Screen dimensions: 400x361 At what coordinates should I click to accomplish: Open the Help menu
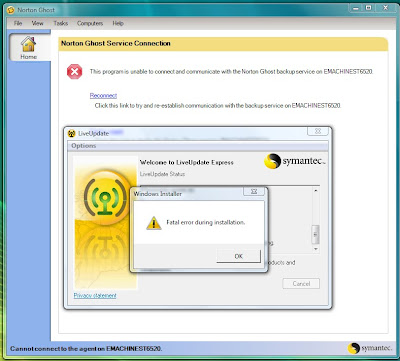pyautogui.click(x=118, y=23)
